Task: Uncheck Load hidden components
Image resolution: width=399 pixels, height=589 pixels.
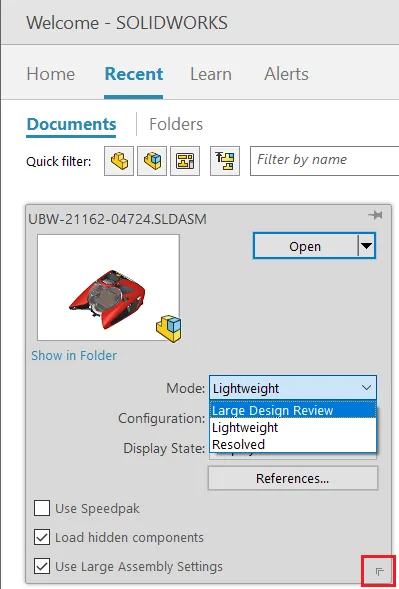Action: pos(42,537)
